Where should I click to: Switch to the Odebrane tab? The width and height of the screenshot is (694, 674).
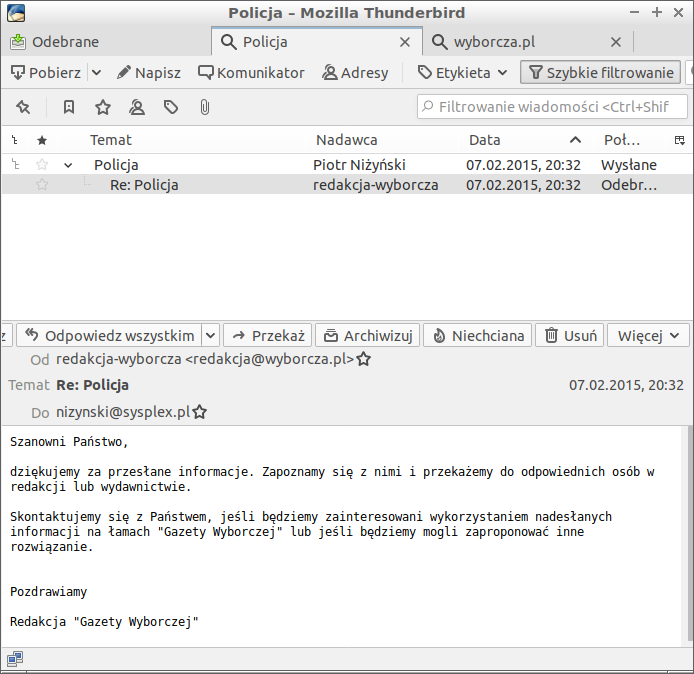[106, 42]
